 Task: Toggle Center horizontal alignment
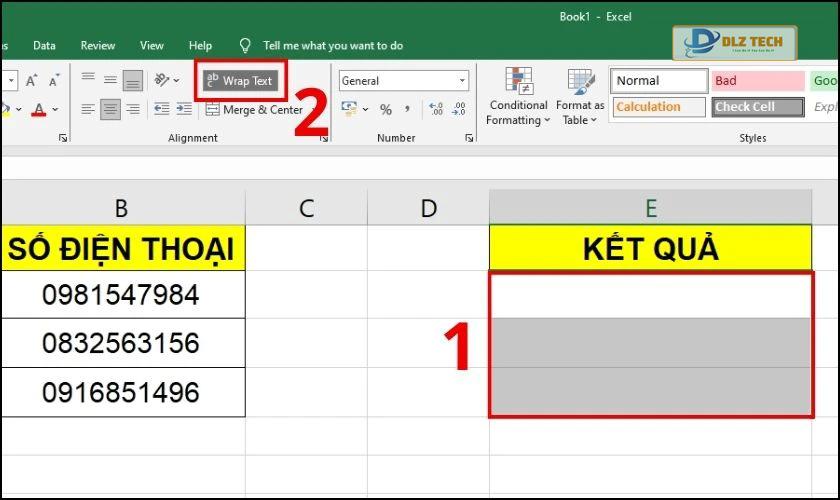[x=110, y=109]
